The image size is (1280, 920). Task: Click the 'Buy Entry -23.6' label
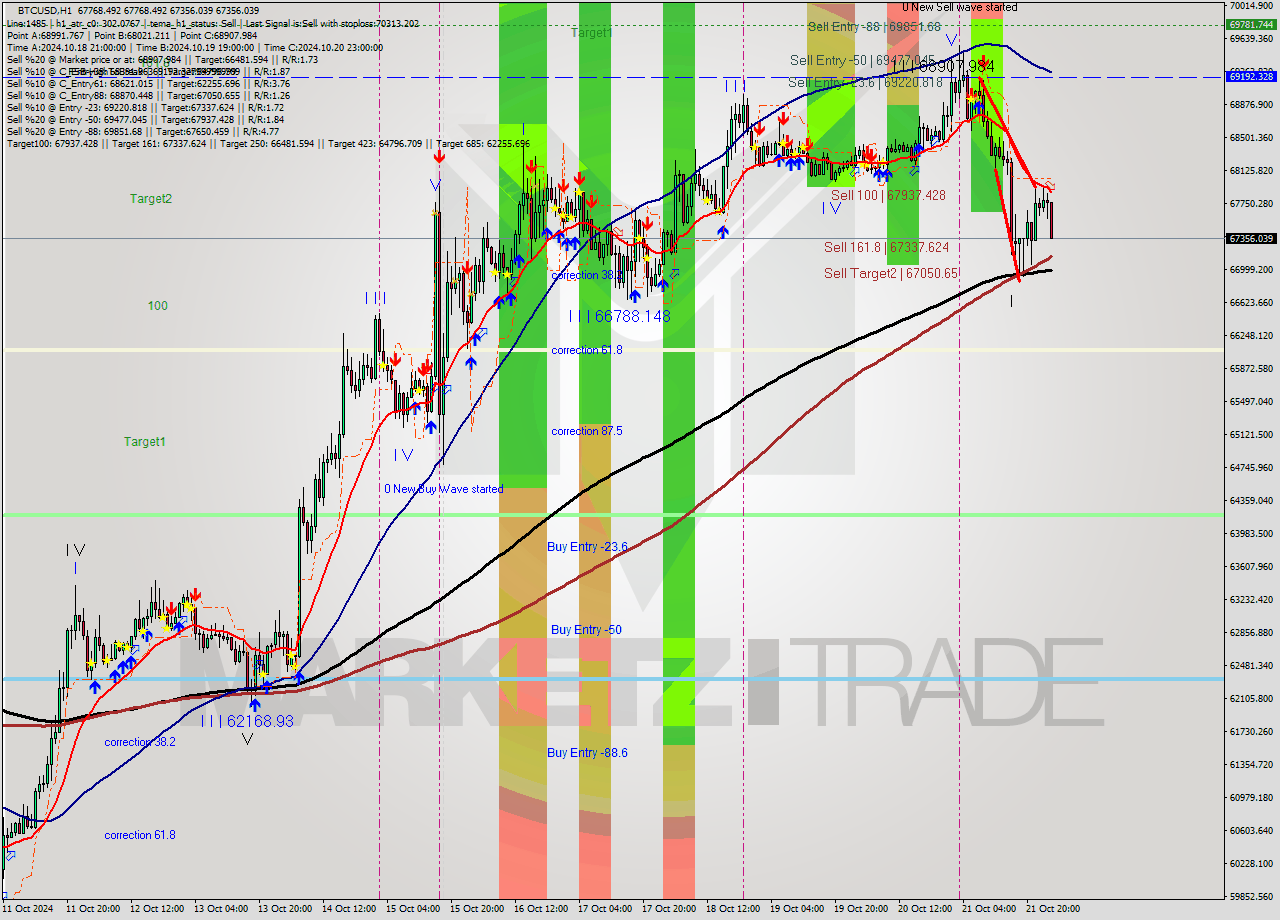(588, 547)
